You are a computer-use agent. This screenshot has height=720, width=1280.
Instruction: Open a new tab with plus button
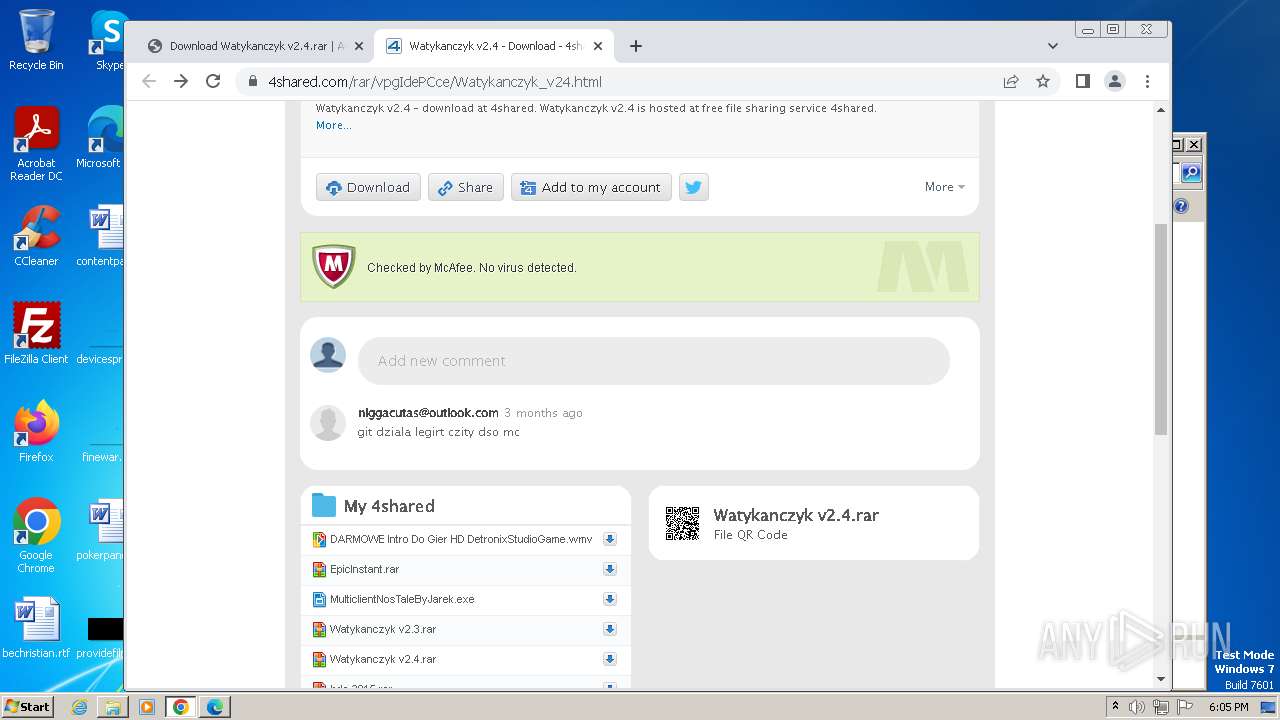(x=636, y=46)
